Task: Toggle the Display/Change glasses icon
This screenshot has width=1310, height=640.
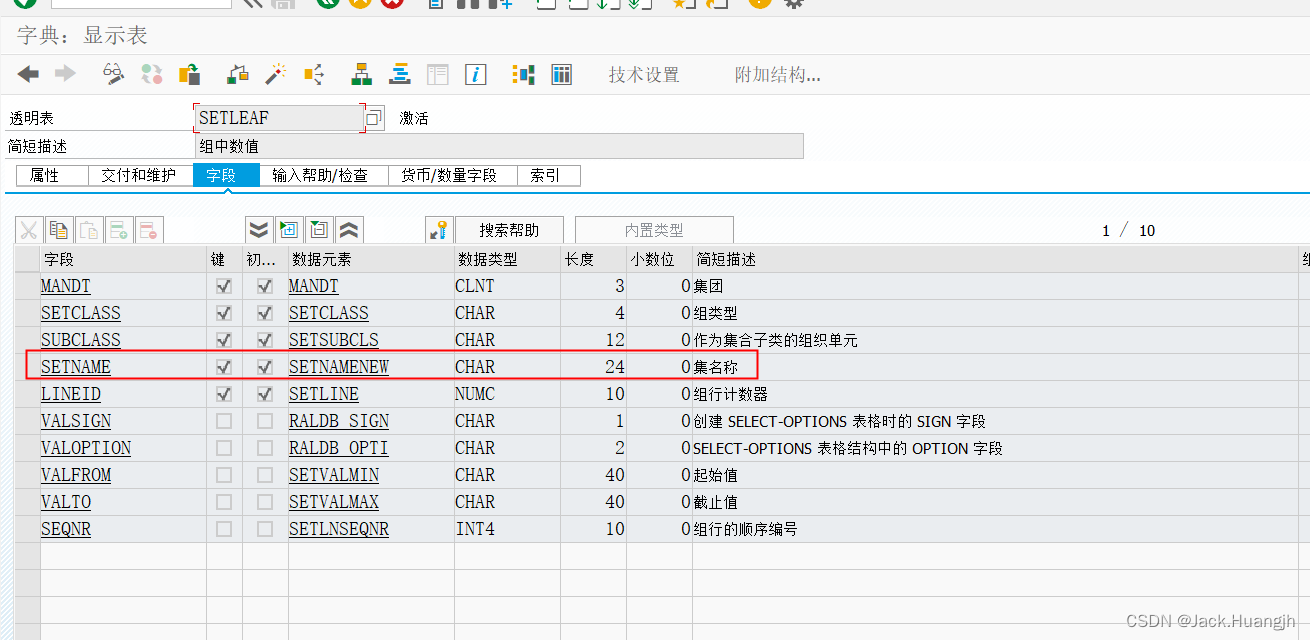Action: [112, 74]
